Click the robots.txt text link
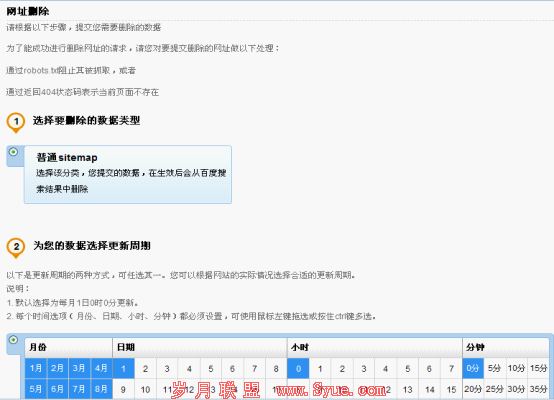Viewport: 554px width, 400px height. tap(41, 70)
